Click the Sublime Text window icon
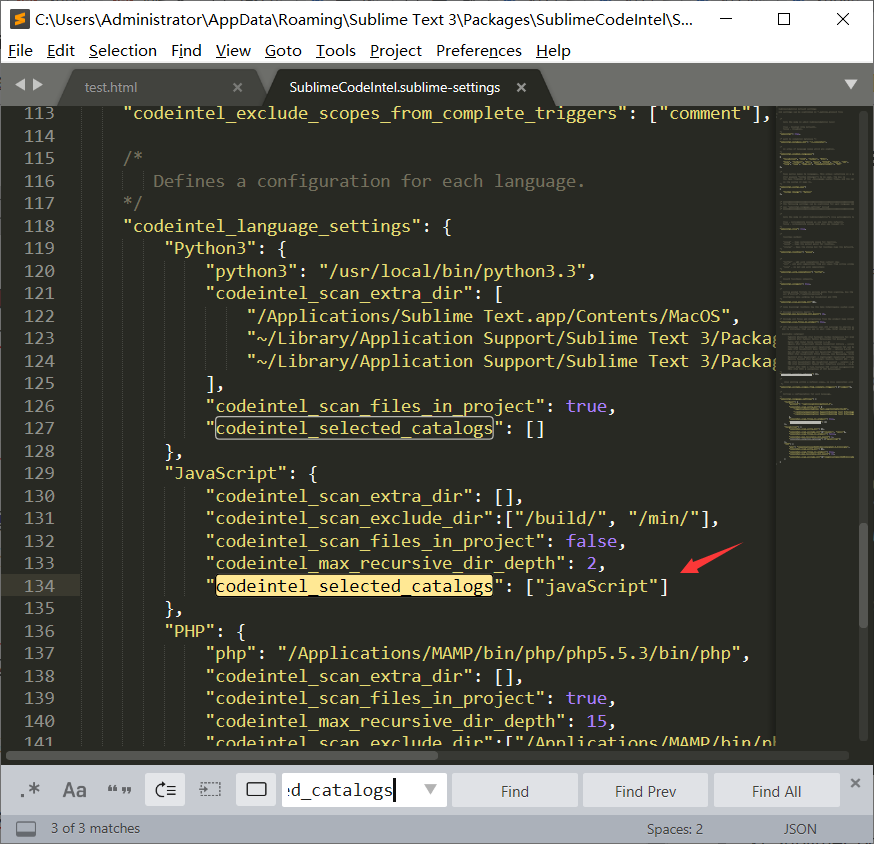The width and height of the screenshot is (874, 844). coord(20,20)
